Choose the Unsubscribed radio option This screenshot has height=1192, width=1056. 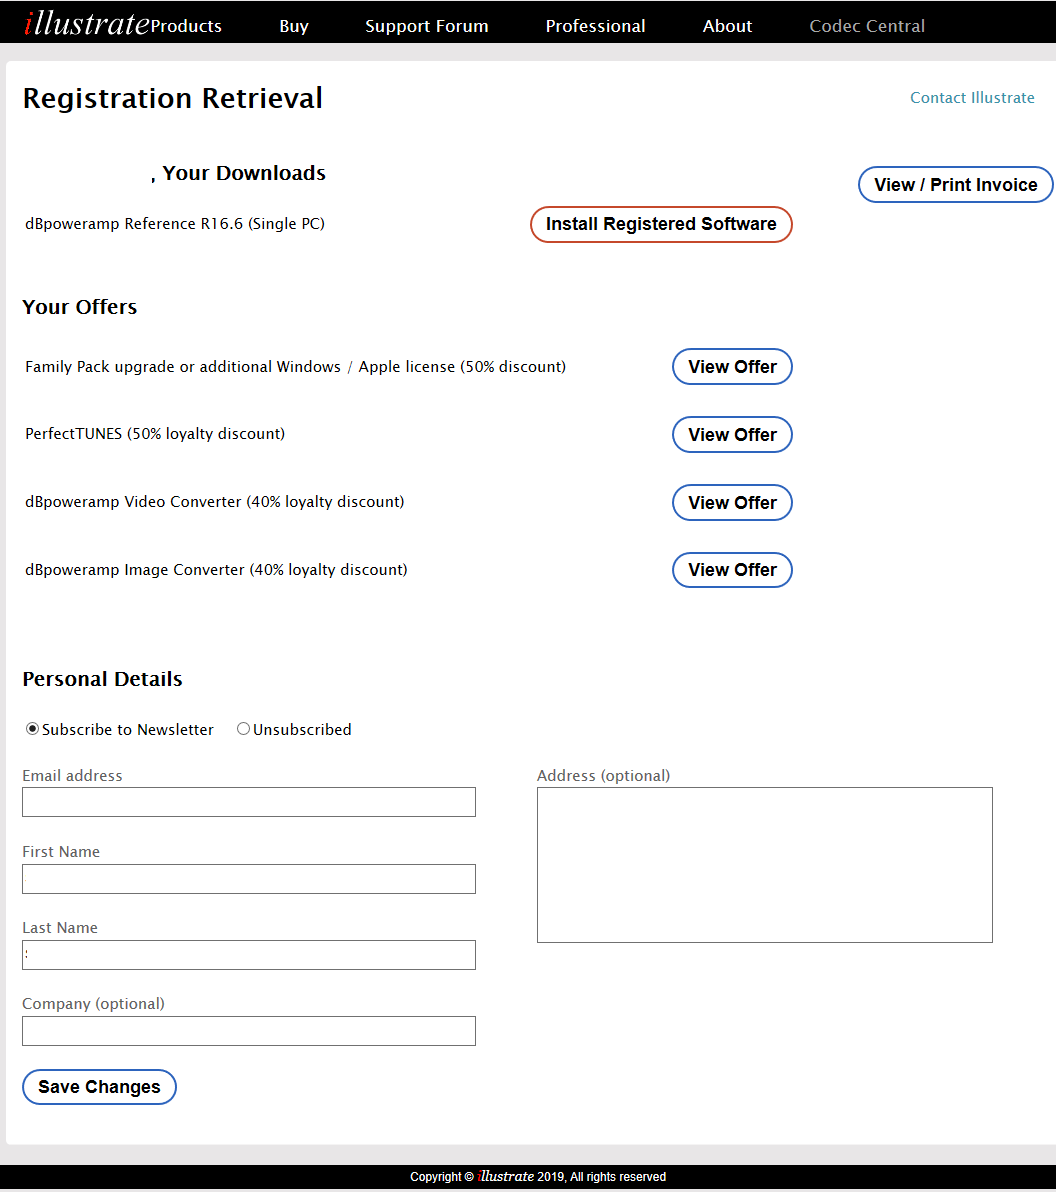tap(243, 729)
